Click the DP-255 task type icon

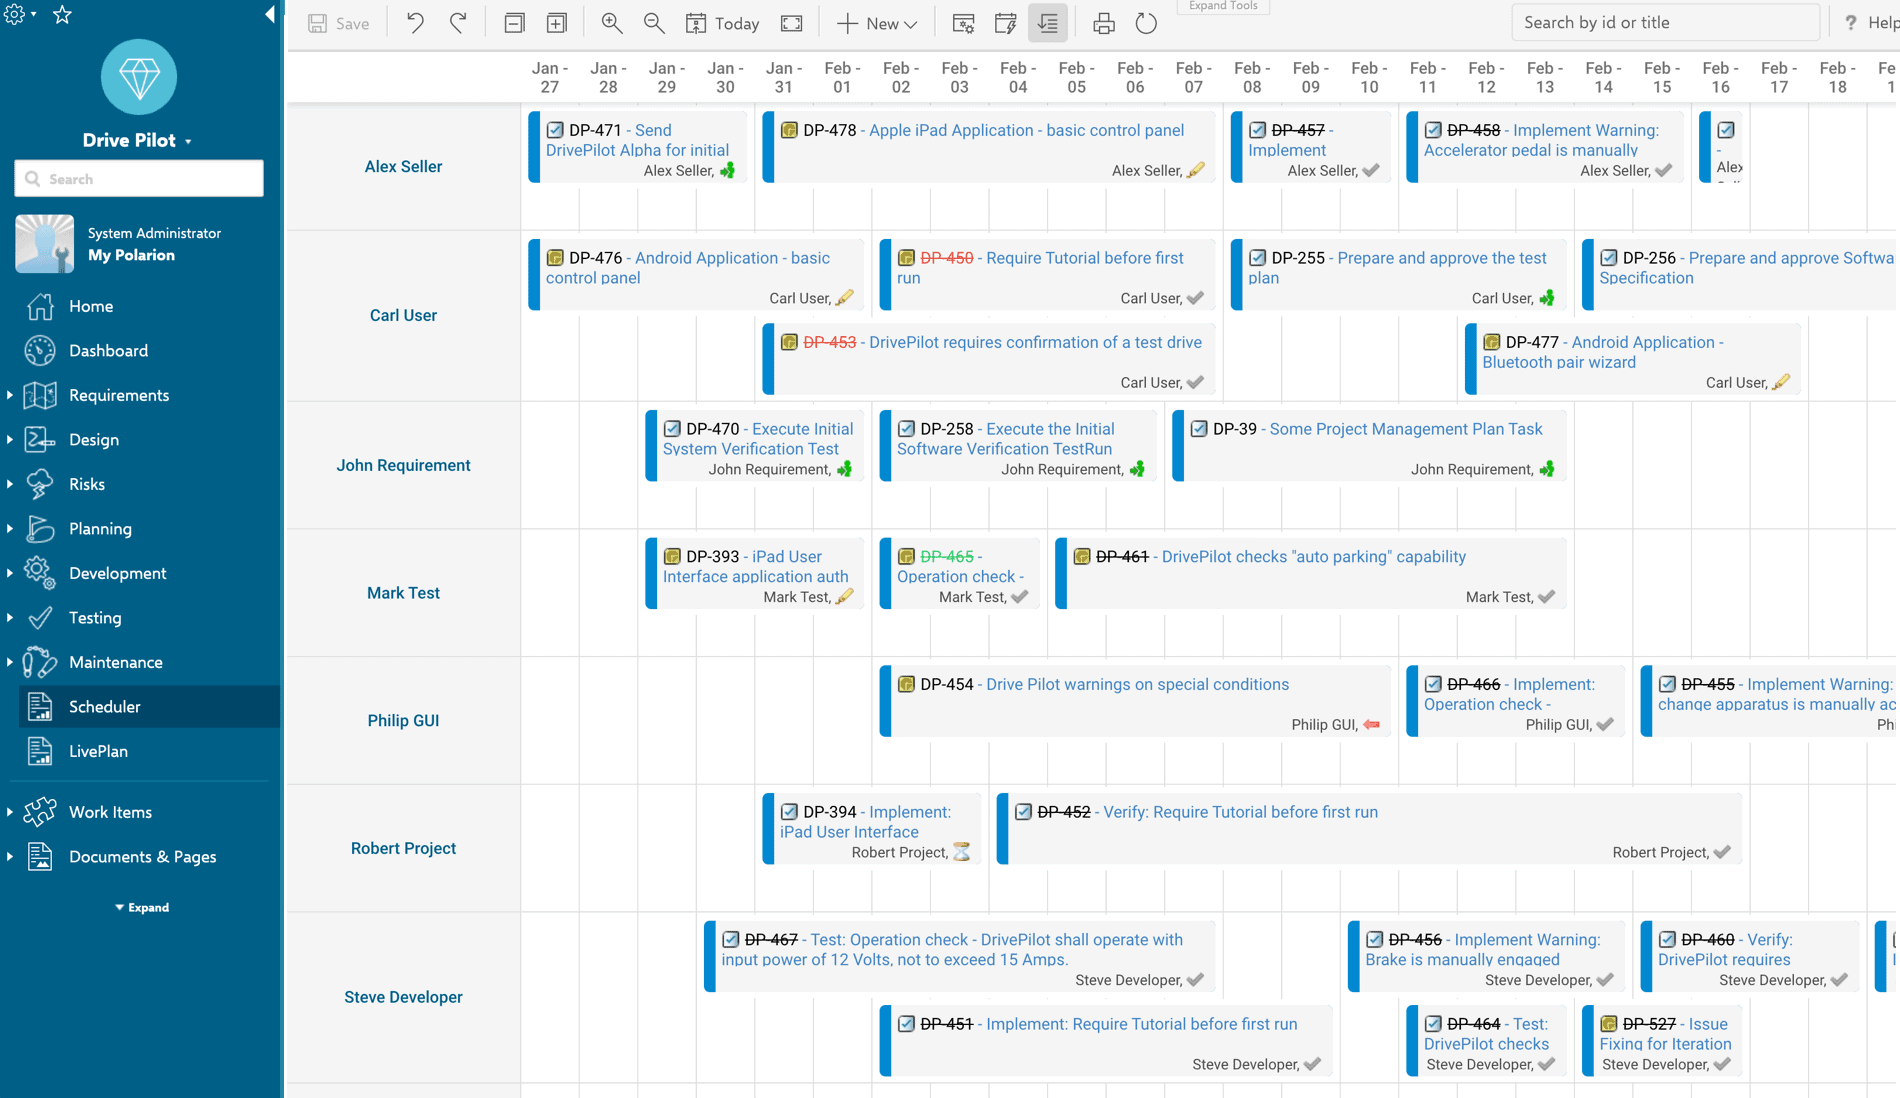point(1258,258)
